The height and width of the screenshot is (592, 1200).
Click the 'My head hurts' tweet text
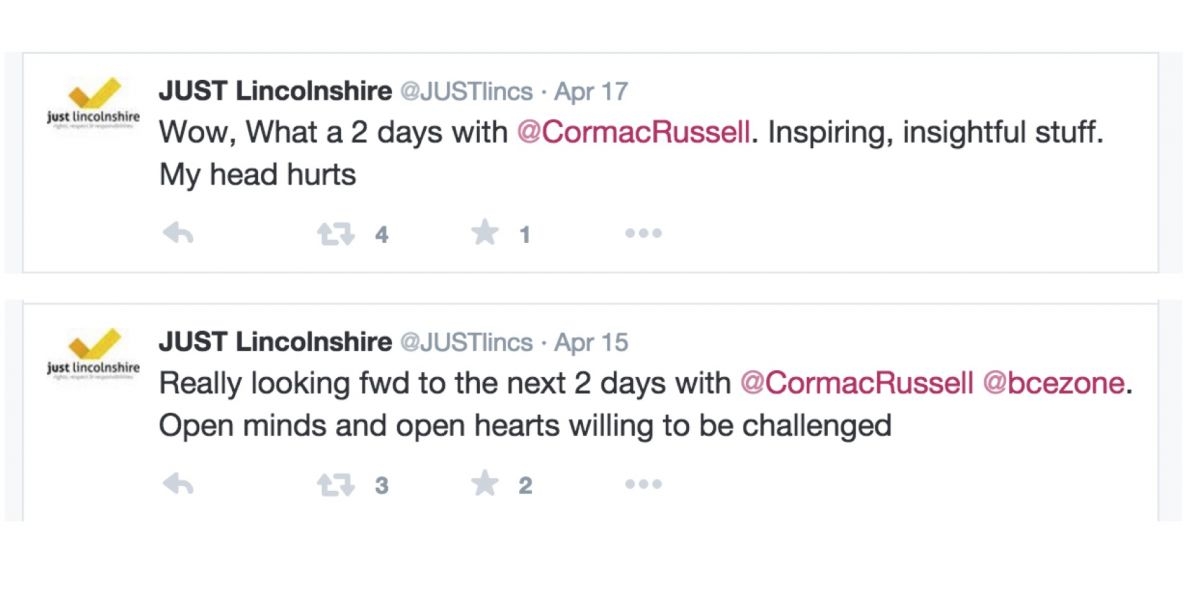(x=257, y=175)
